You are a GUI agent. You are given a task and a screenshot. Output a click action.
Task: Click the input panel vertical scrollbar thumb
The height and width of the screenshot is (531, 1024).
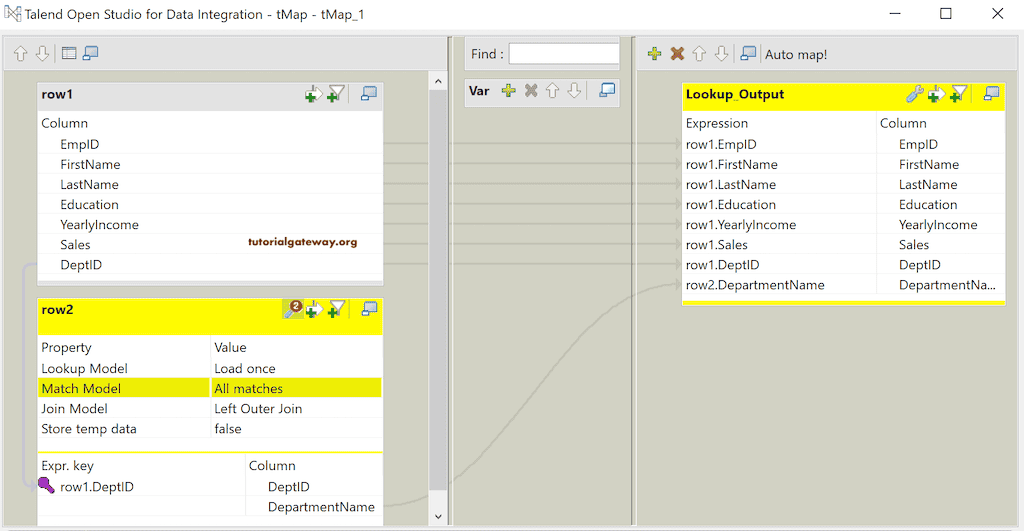coord(438,291)
